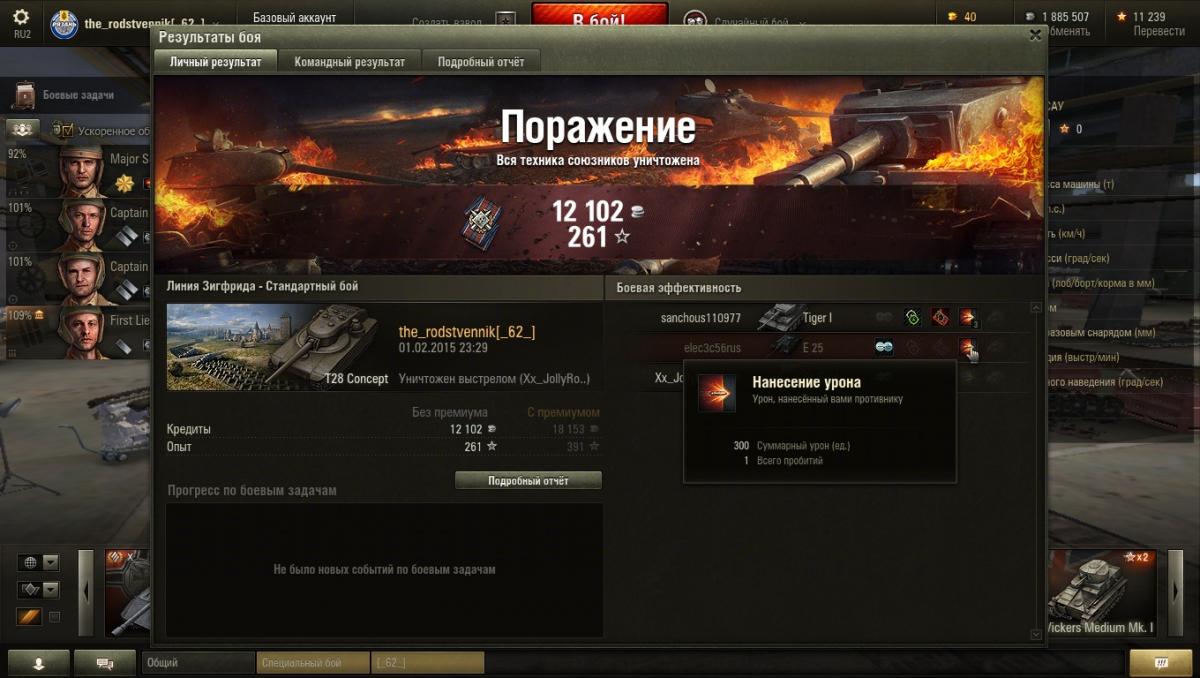The image size is (1200, 678).
Task: Click the notification icon at bottom right
Action: click(x=1161, y=663)
